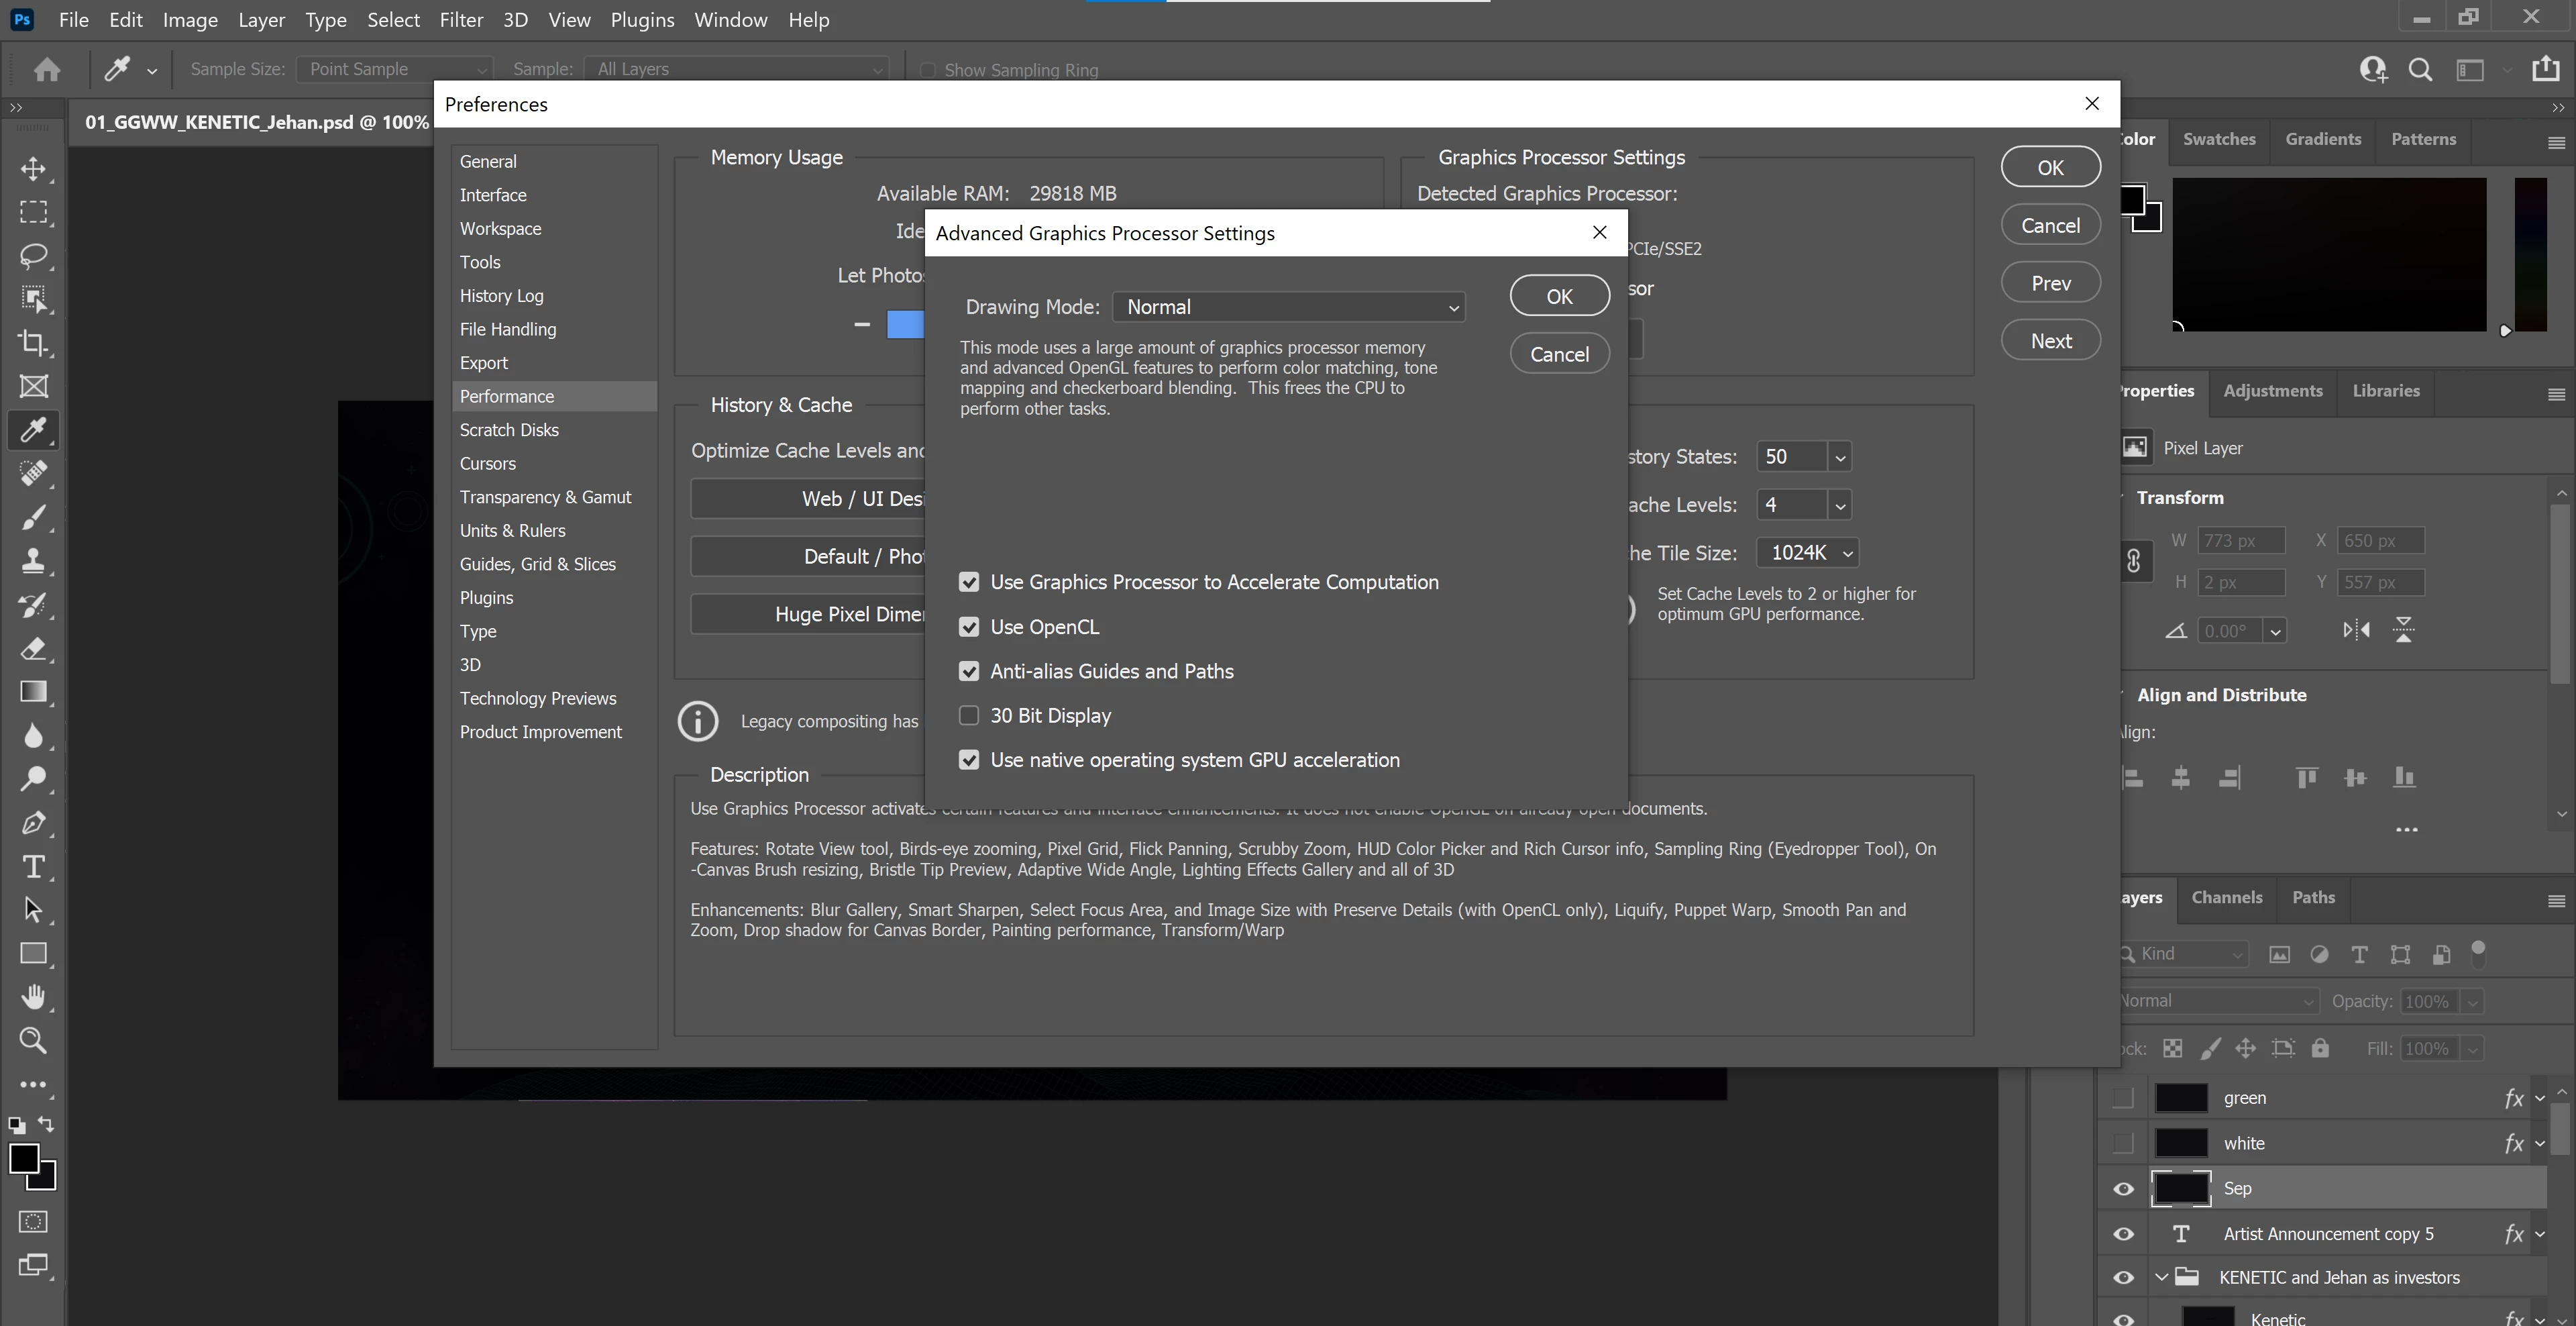Select Scratch Disks preferences category
Screen dimensions: 2576x1326
click(x=509, y=430)
